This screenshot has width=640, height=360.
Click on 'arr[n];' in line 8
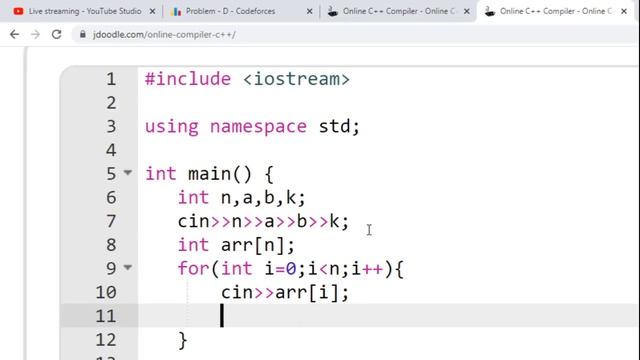258,245
